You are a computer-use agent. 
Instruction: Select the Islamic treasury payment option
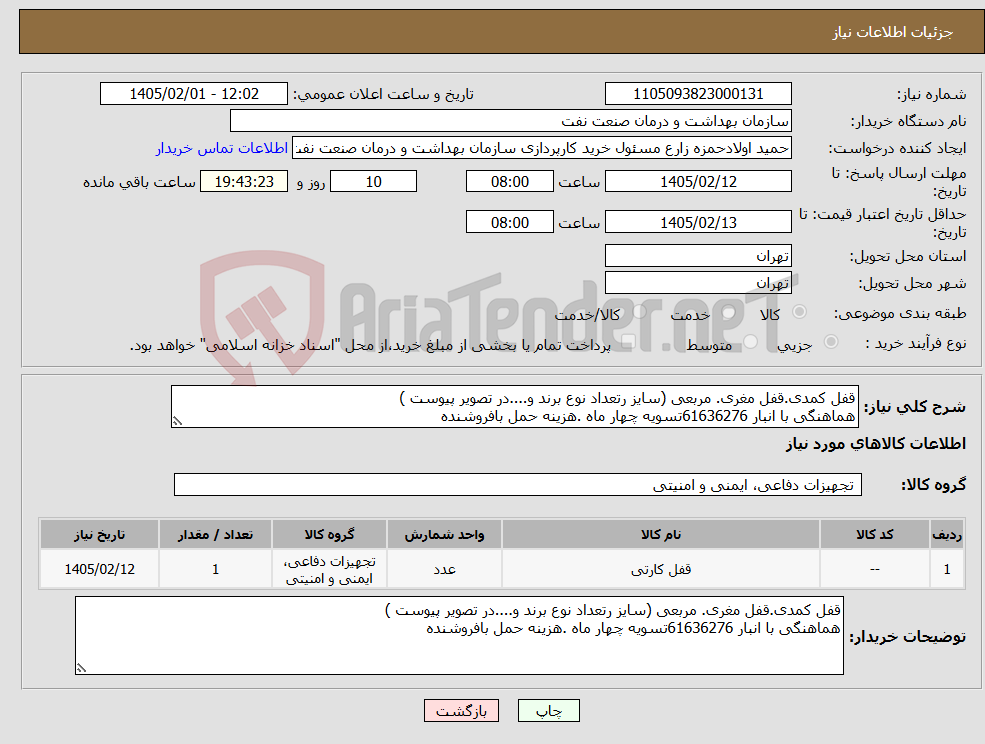tap(628, 342)
